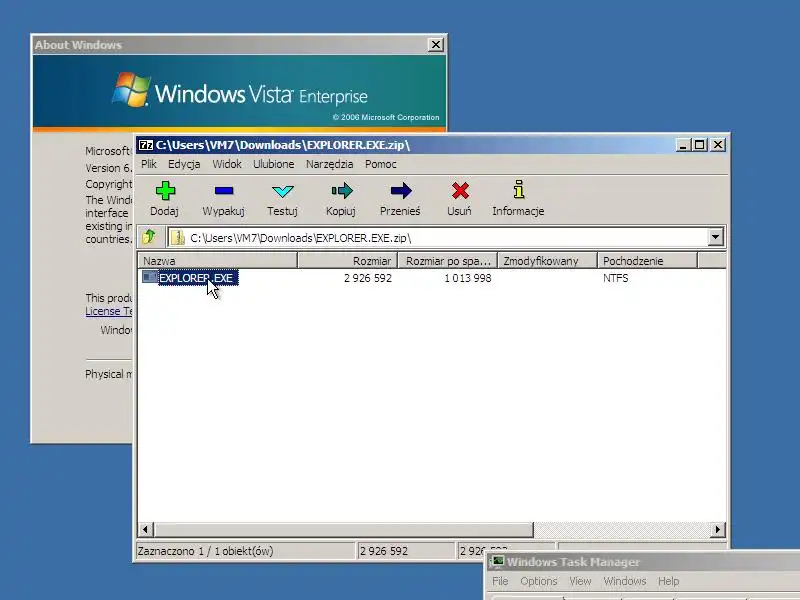Run Testuj archive test tool
The width and height of the screenshot is (800, 600).
283,191
